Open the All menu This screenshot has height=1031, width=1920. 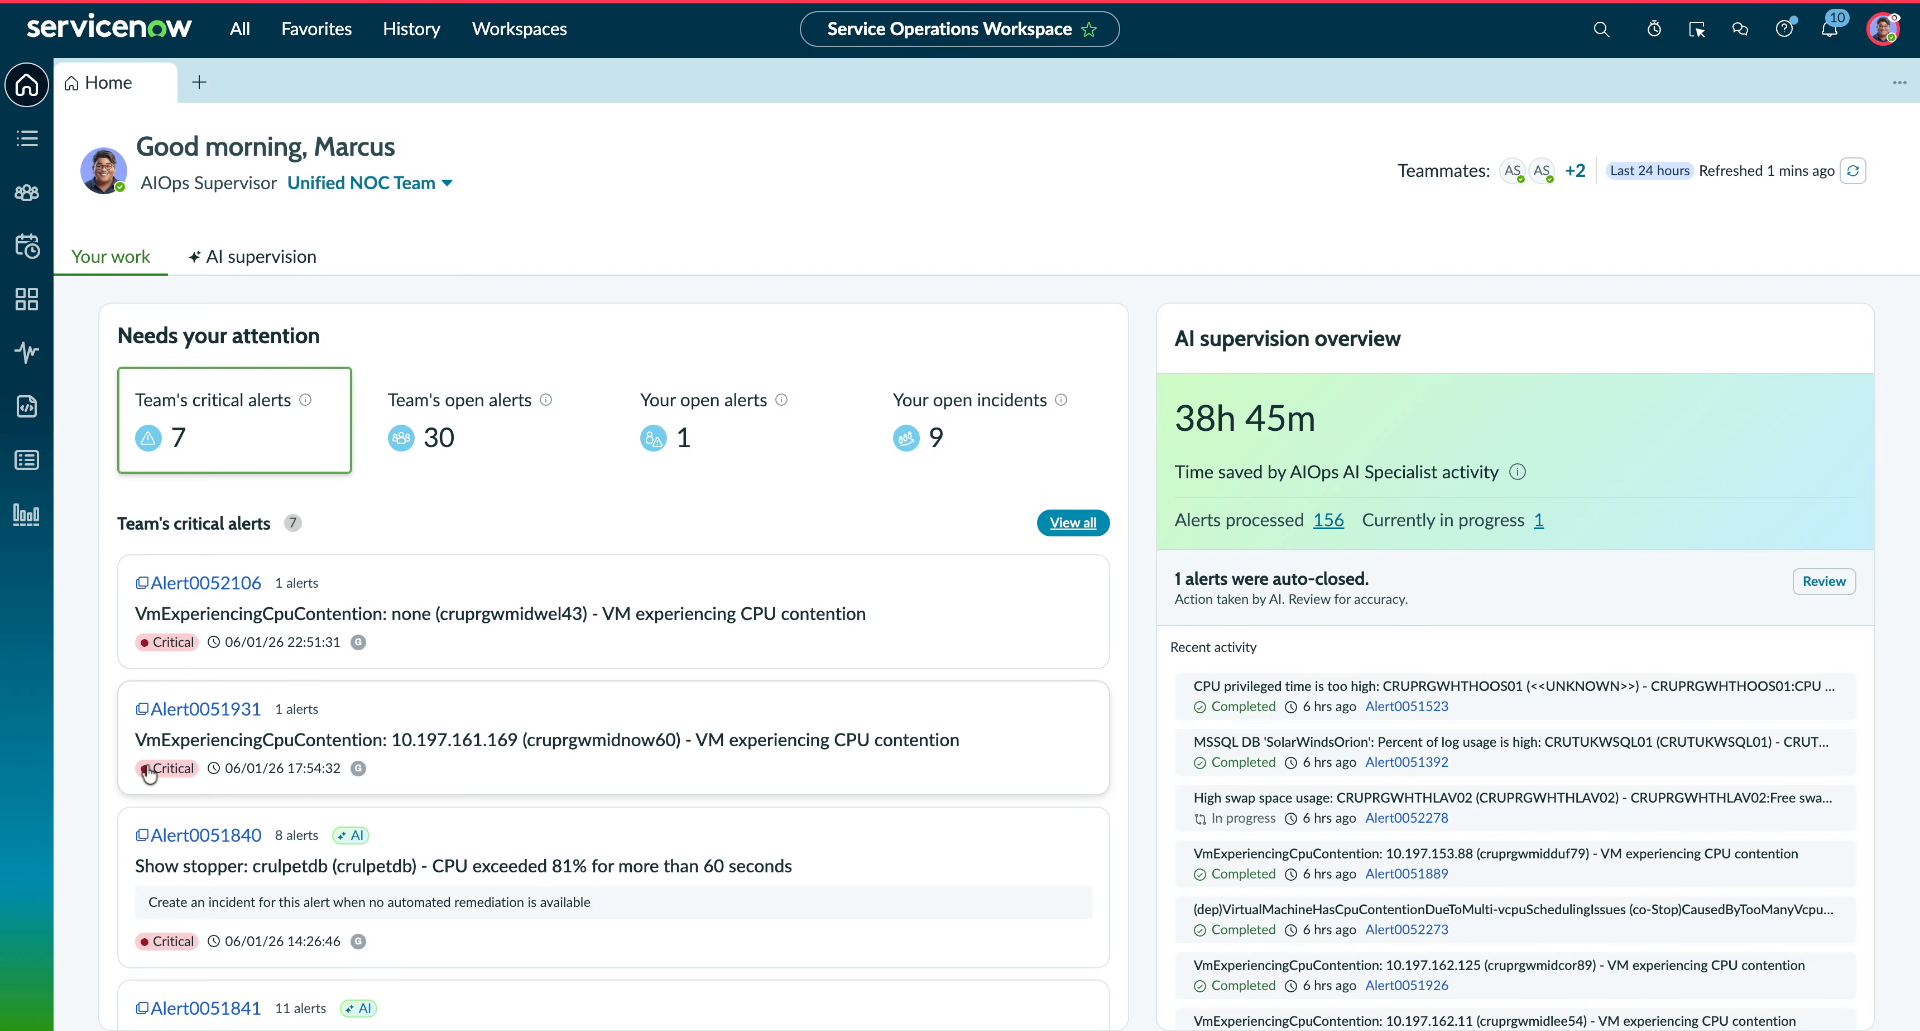click(240, 29)
